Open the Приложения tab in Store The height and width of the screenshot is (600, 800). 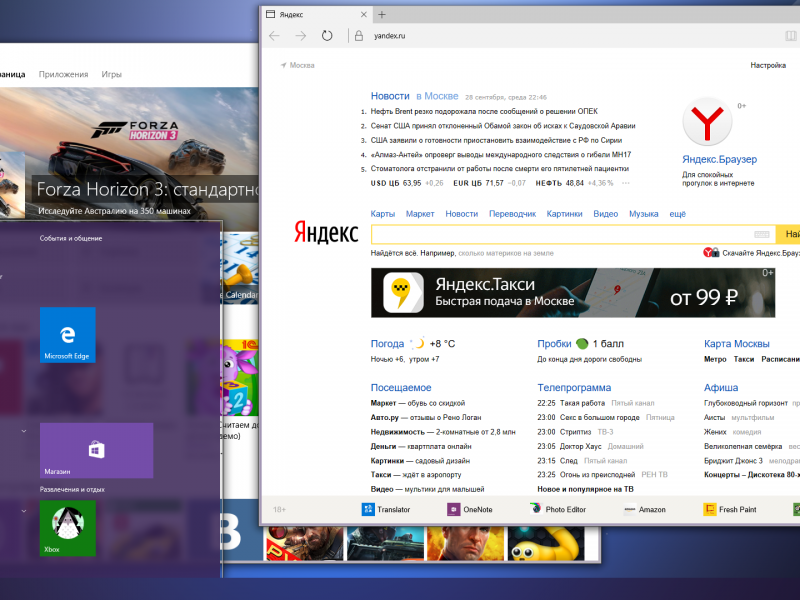[x=63, y=74]
